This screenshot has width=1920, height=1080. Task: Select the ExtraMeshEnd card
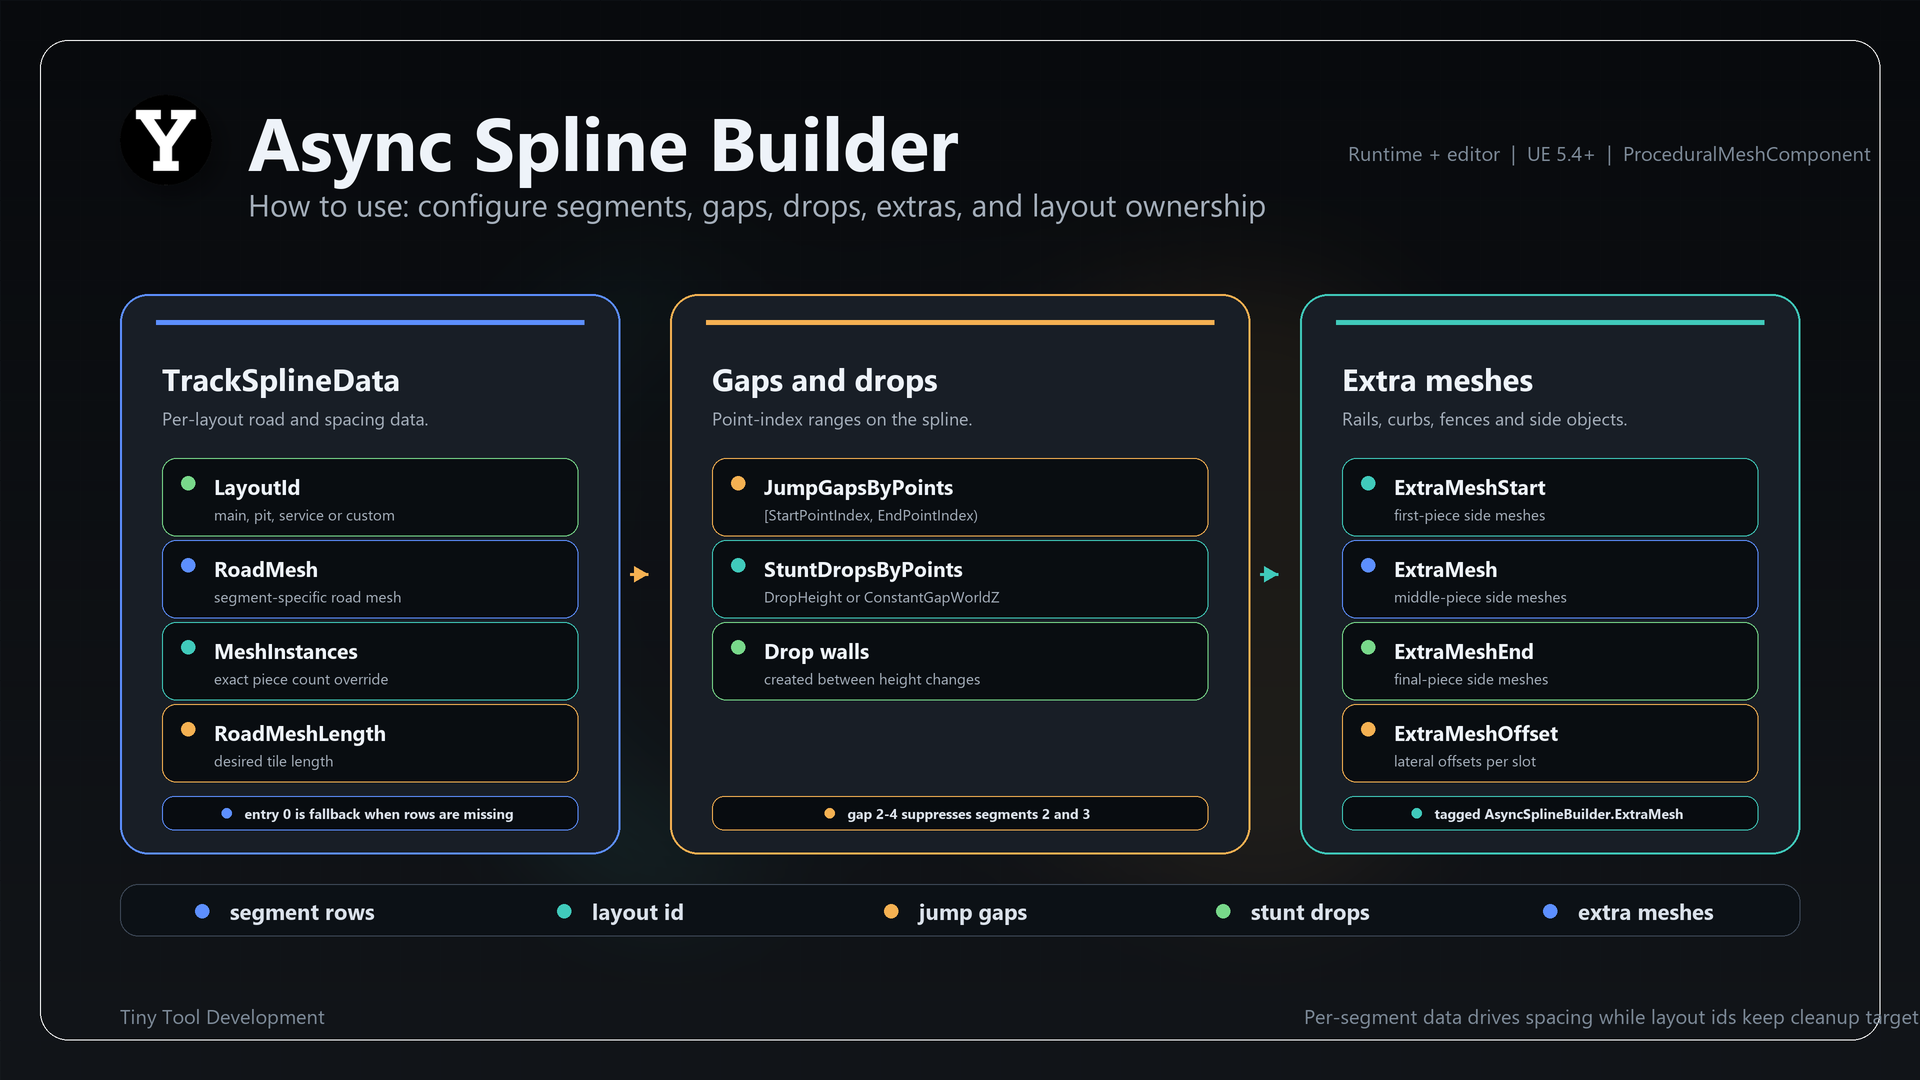(1550, 661)
